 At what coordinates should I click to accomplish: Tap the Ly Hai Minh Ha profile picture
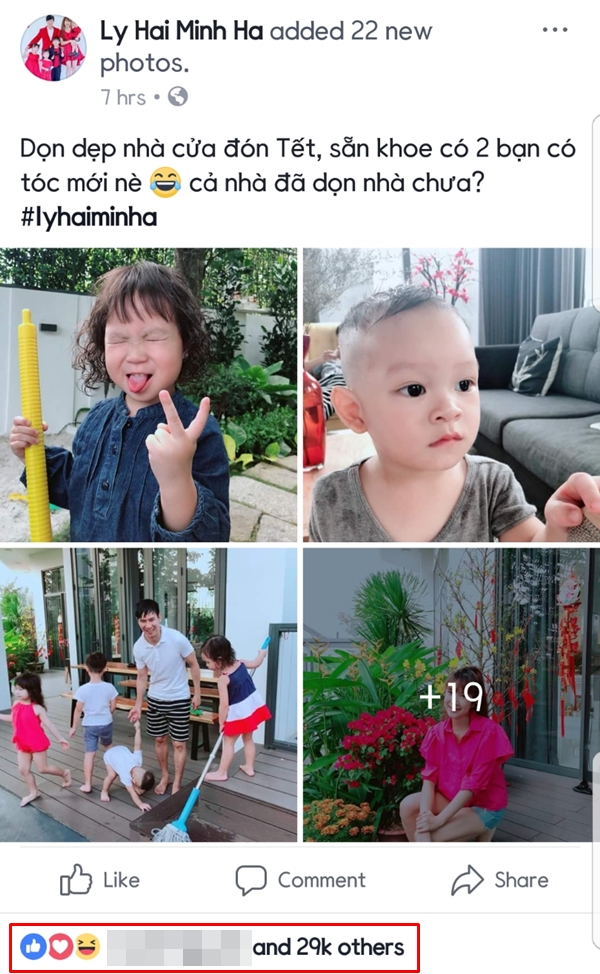pos(53,48)
